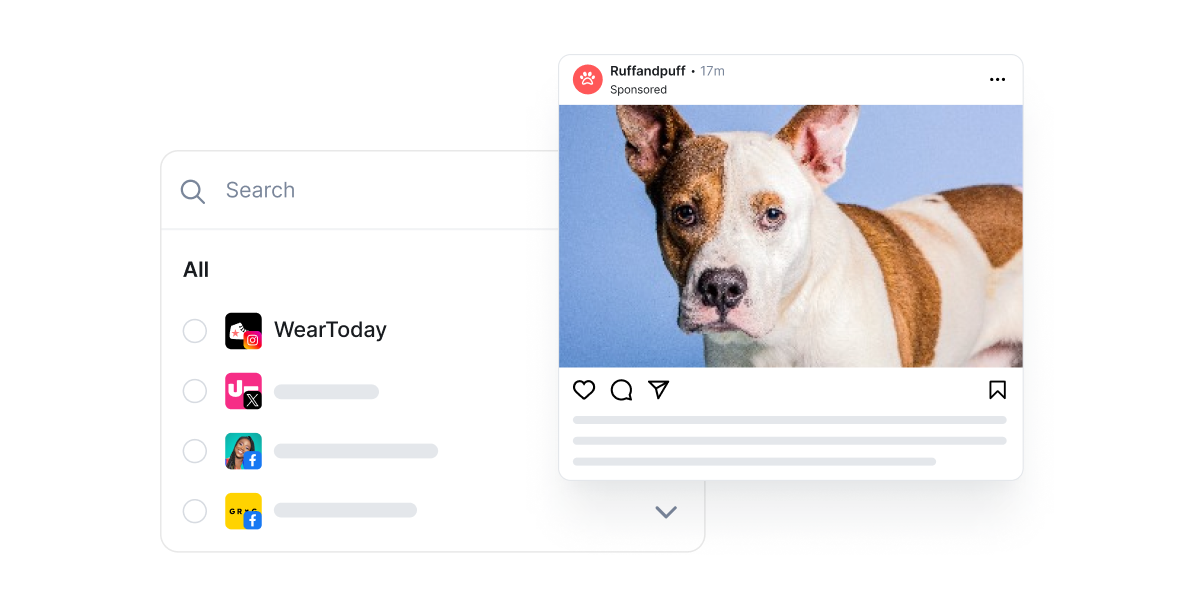Select the WearToday radio button
Screen dimensions: 1184x592
(x=195, y=331)
